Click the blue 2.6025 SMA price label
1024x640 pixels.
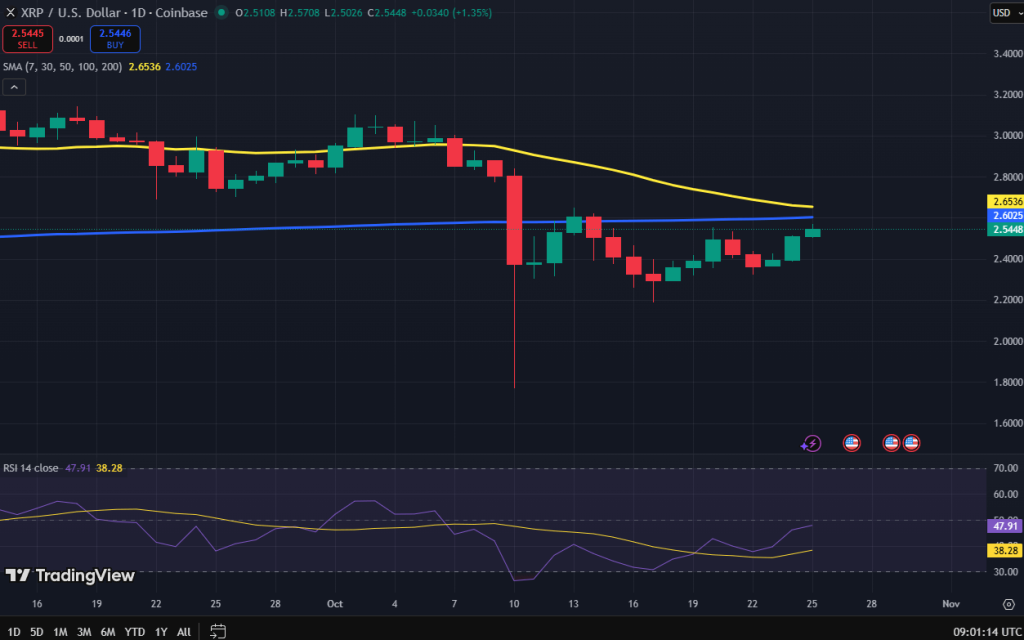pos(1007,216)
